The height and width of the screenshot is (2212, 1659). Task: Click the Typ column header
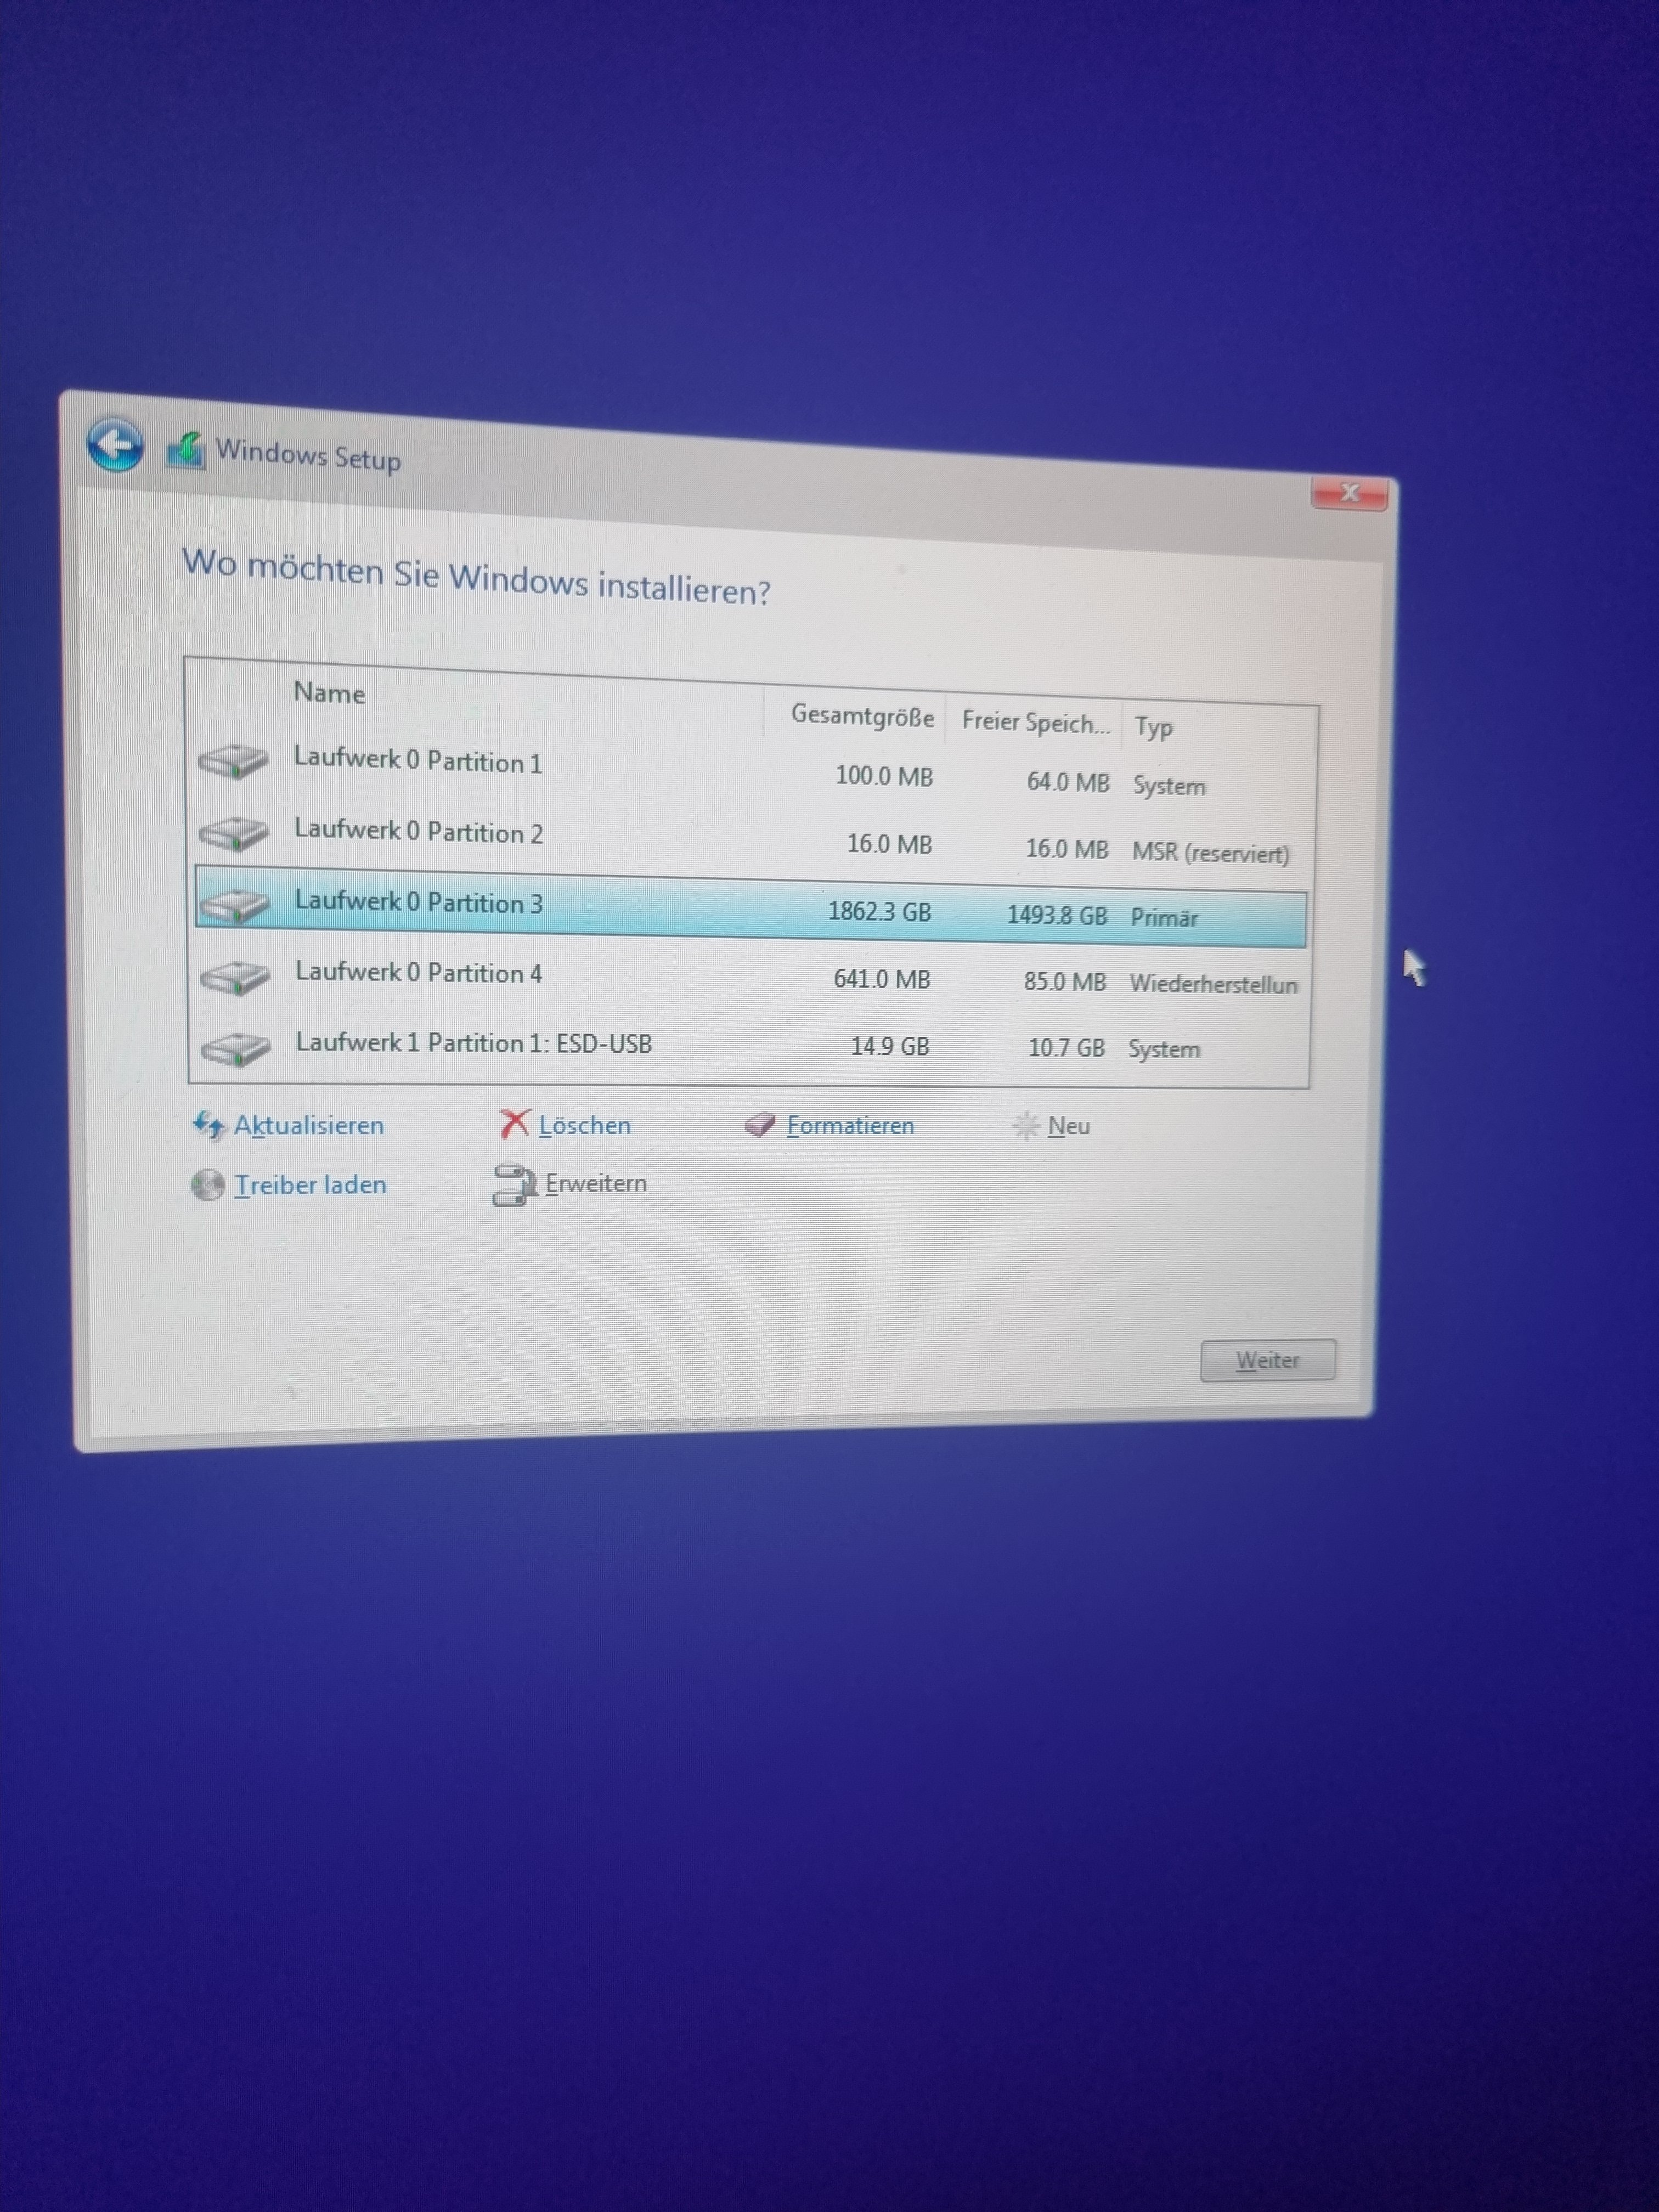point(1153,727)
